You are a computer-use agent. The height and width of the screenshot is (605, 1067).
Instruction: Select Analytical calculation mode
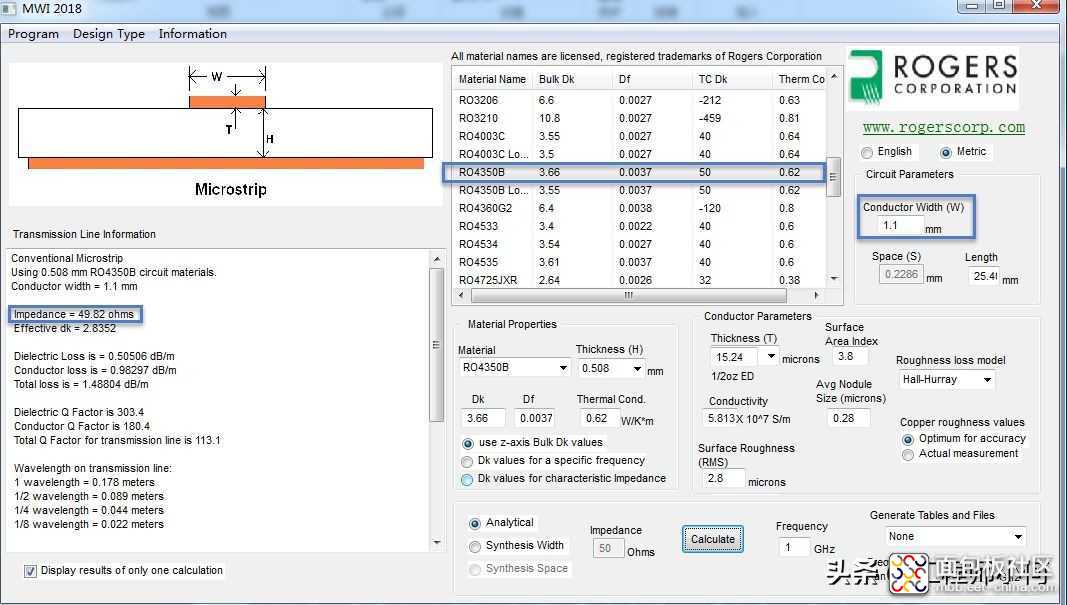(x=475, y=523)
